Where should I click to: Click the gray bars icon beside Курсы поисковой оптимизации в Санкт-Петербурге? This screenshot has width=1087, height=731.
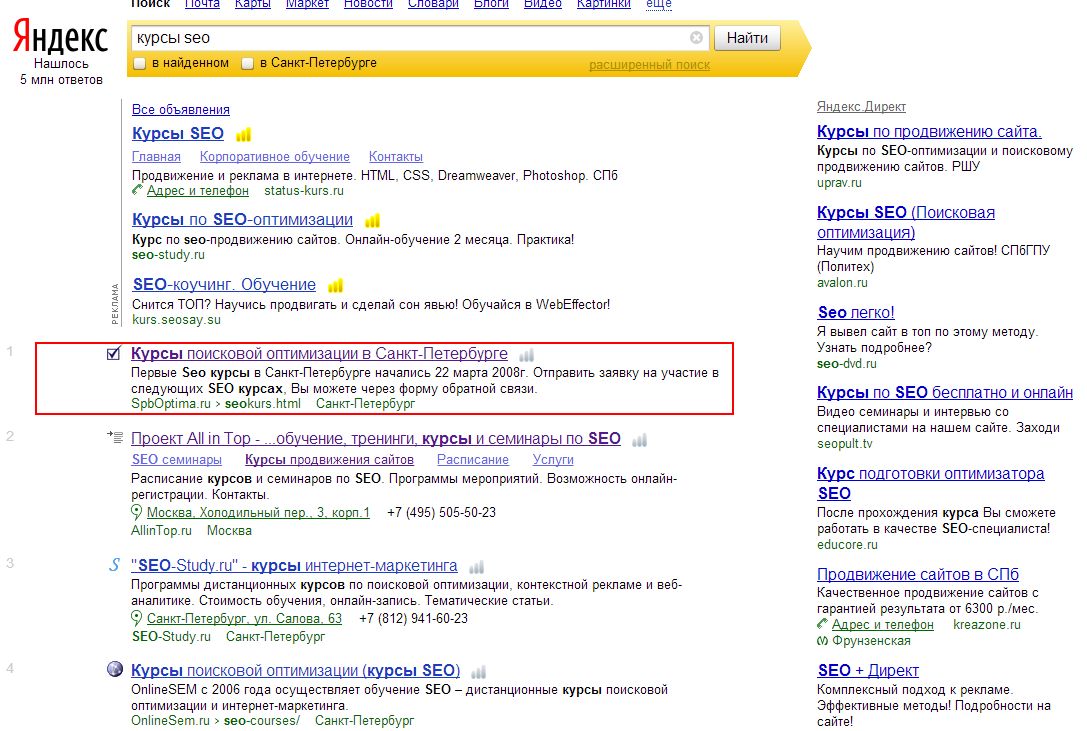tap(527, 355)
